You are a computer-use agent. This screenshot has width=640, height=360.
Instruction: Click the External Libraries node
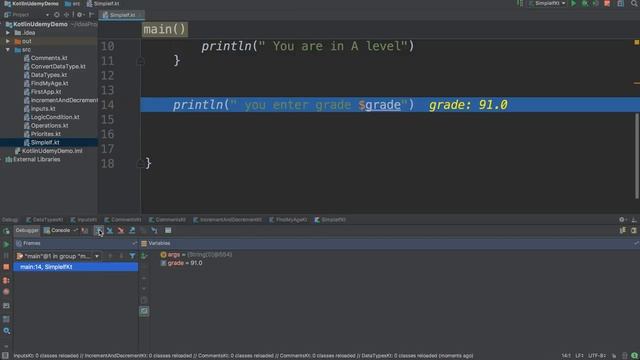coord(37,160)
